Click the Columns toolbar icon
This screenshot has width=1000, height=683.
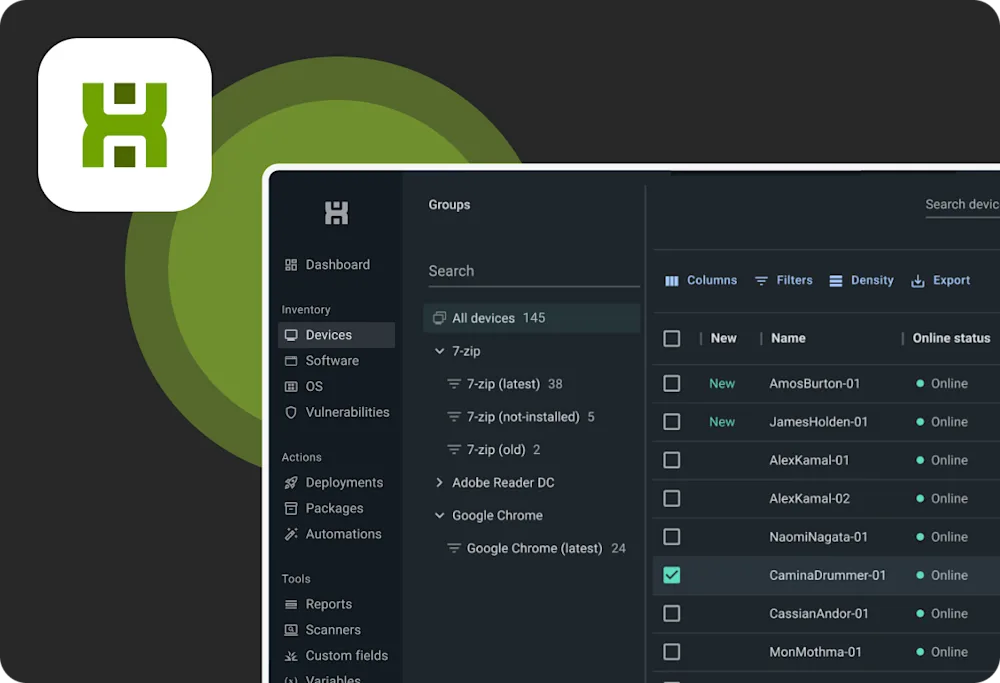tap(672, 281)
